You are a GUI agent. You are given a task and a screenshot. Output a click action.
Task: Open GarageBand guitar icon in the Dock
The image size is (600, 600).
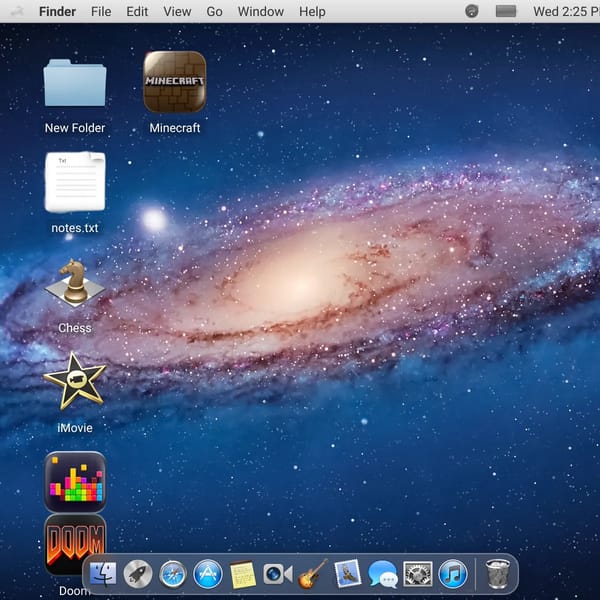point(313,574)
